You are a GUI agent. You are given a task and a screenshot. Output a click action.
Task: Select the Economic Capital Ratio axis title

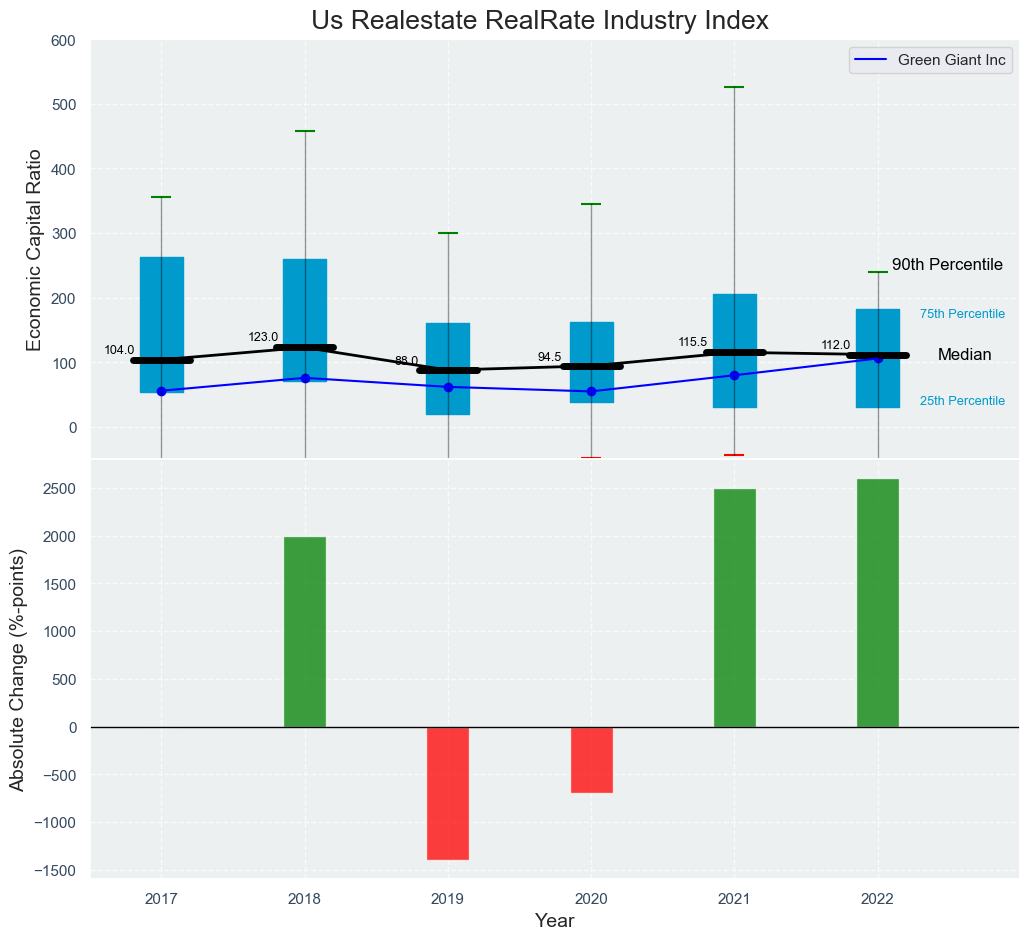pos(34,249)
